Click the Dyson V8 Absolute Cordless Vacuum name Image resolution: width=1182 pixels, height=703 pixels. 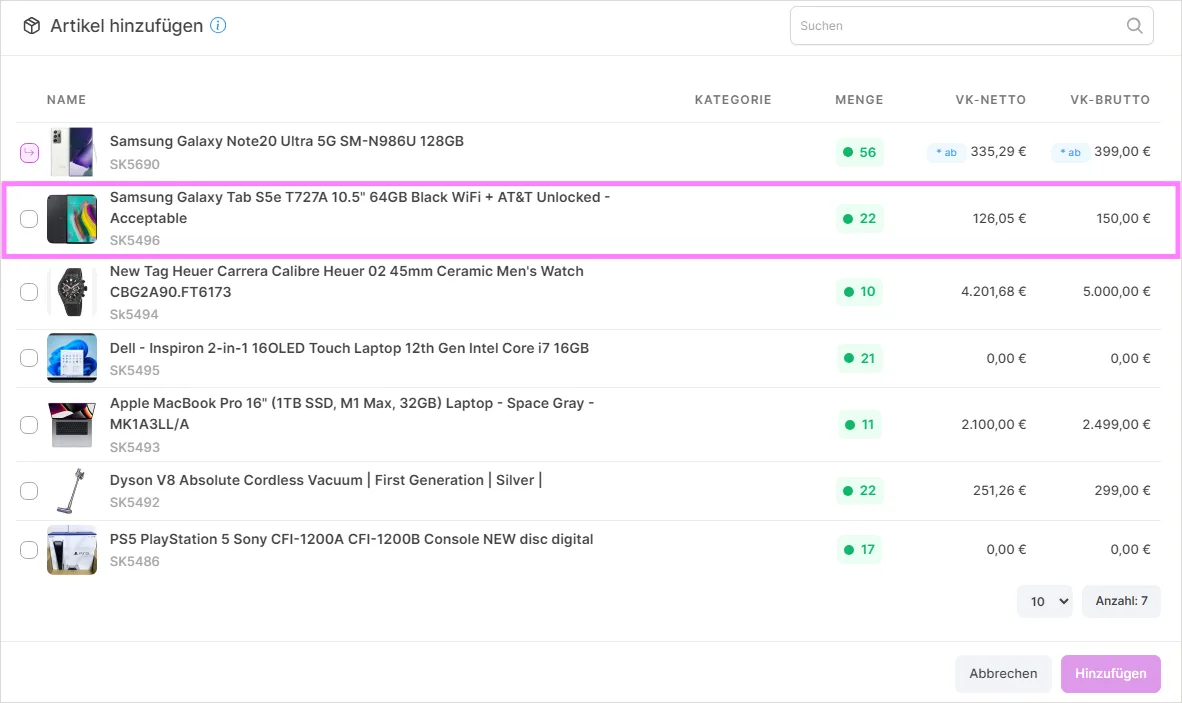coord(326,480)
